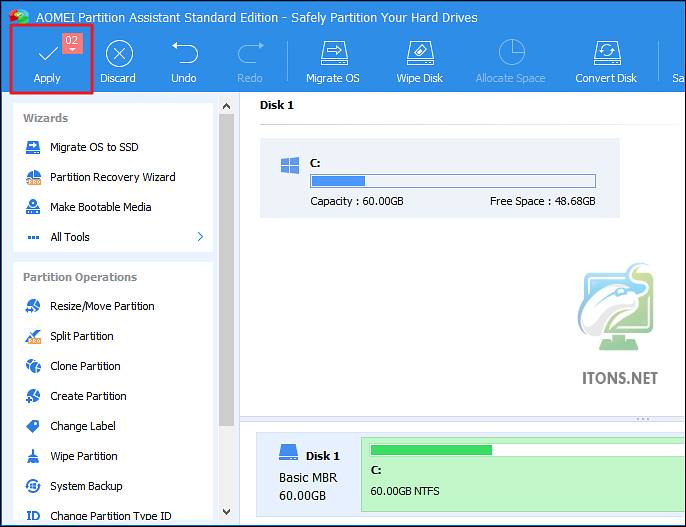Image resolution: width=686 pixels, height=527 pixels.
Task: Click the Disk 1 heading
Action: click(277, 105)
